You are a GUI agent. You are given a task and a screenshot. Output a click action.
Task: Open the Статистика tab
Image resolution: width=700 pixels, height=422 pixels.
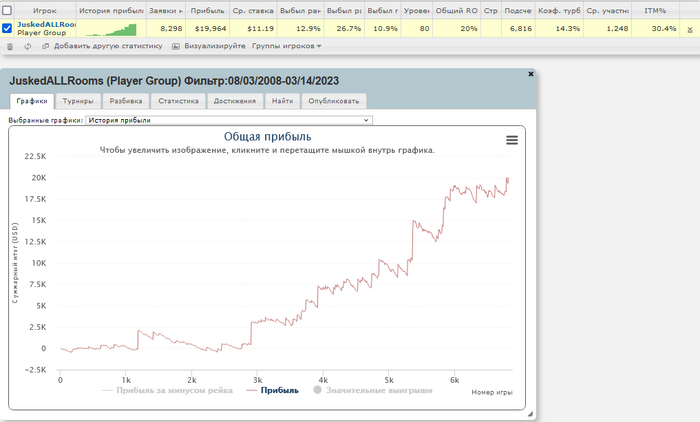pyautogui.click(x=181, y=101)
